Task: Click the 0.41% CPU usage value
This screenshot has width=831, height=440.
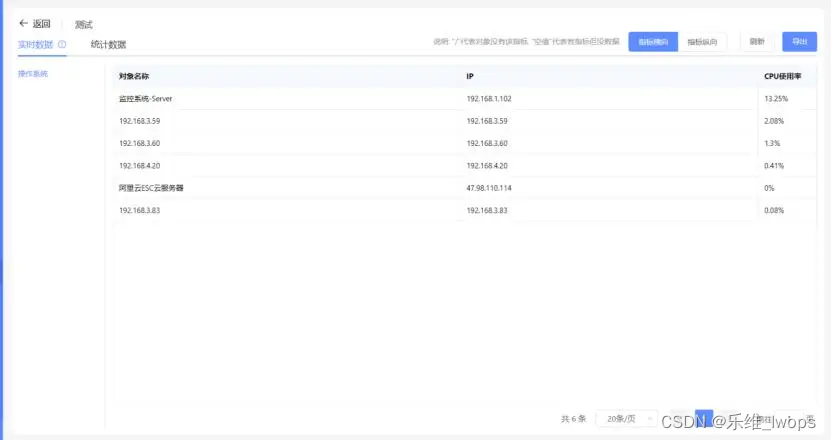Action: [774, 165]
